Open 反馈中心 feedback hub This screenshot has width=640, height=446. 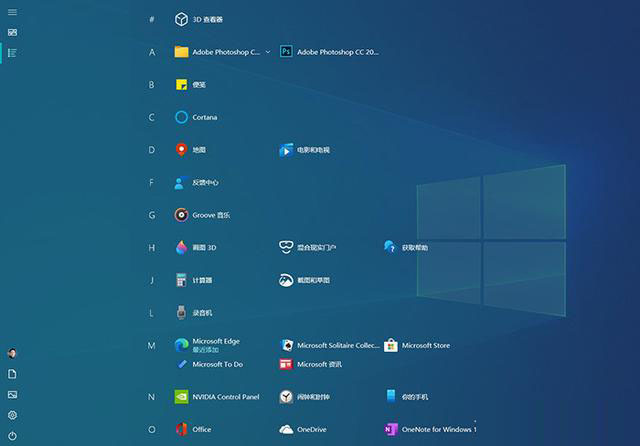[x=197, y=182]
